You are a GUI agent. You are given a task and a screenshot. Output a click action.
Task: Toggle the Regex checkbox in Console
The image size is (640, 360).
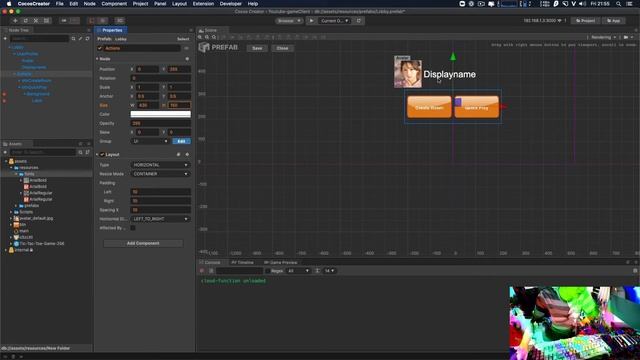268,271
